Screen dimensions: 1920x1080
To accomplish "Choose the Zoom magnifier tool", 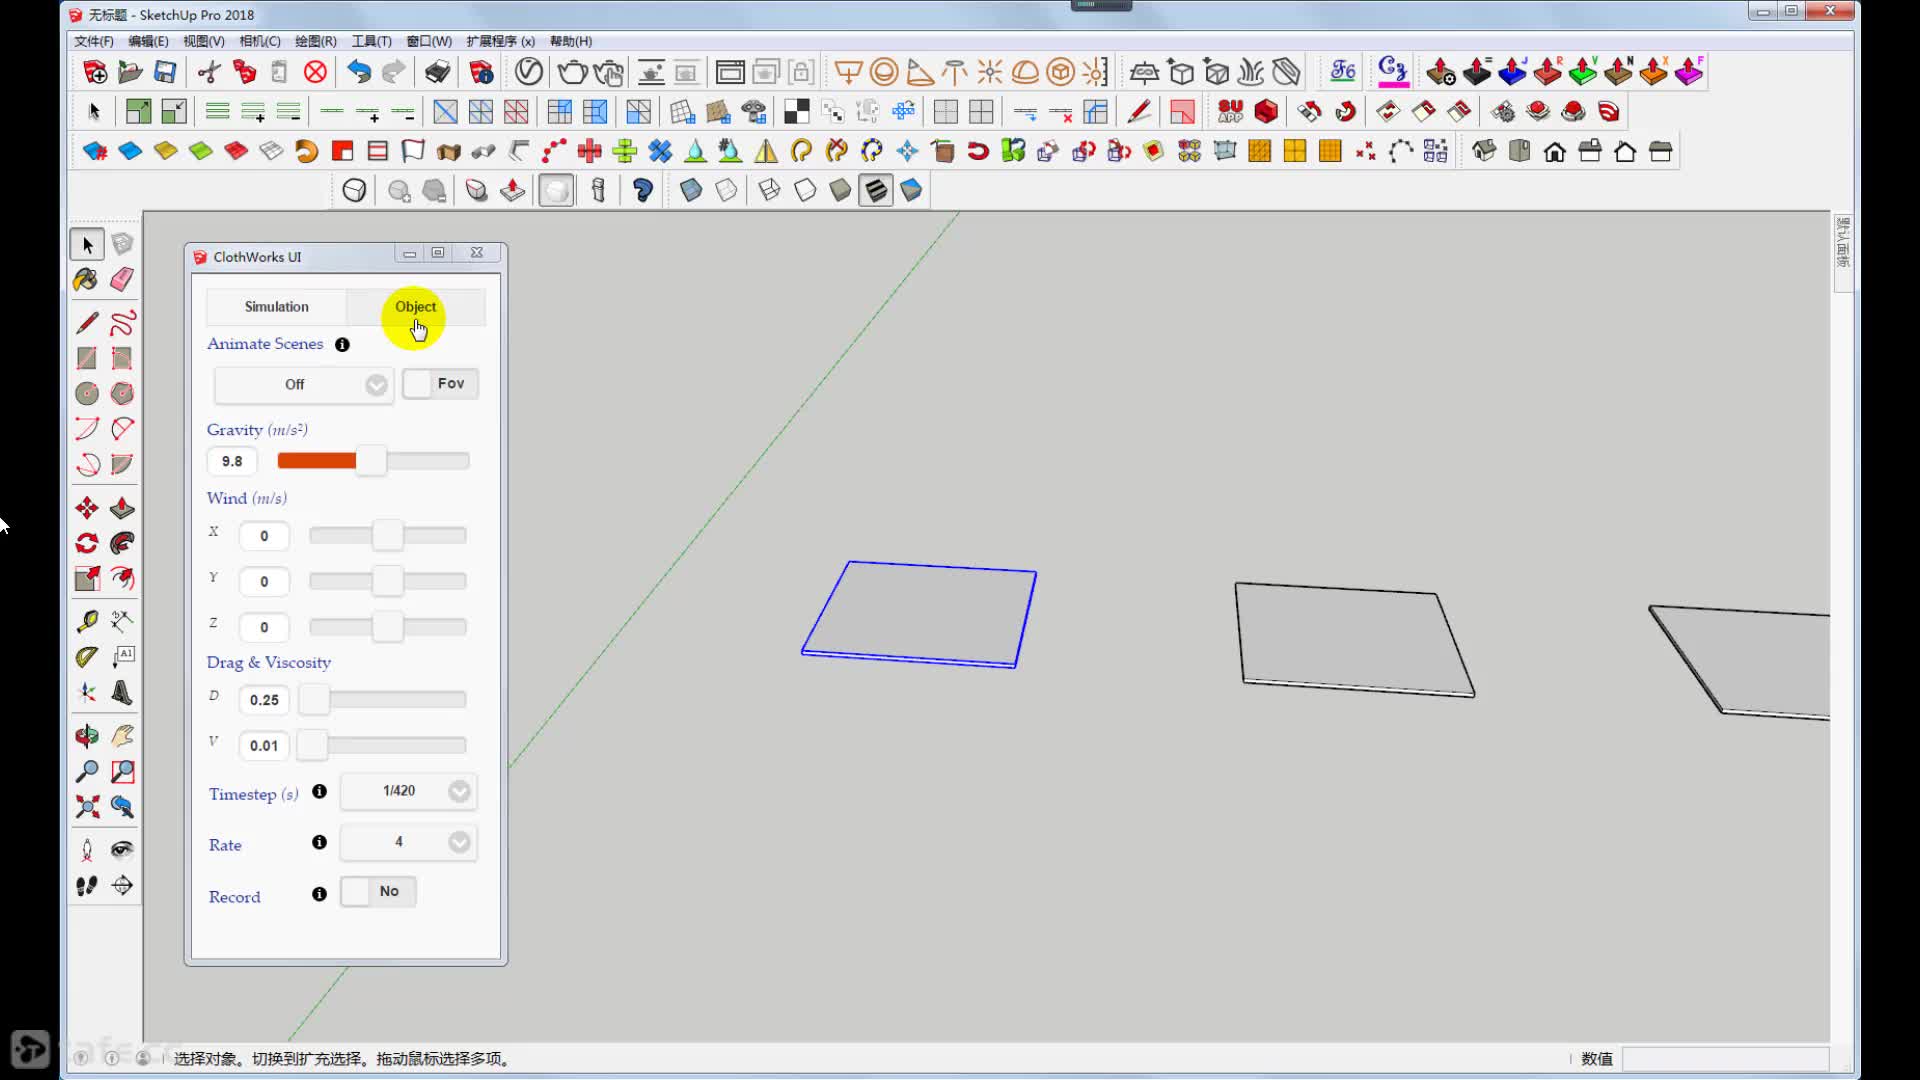I will [x=87, y=771].
